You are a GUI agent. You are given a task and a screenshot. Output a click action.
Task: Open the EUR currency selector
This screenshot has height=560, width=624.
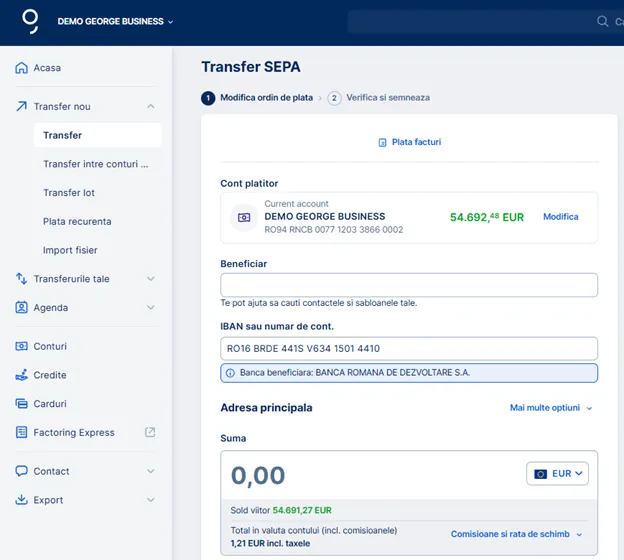pyautogui.click(x=557, y=473)
